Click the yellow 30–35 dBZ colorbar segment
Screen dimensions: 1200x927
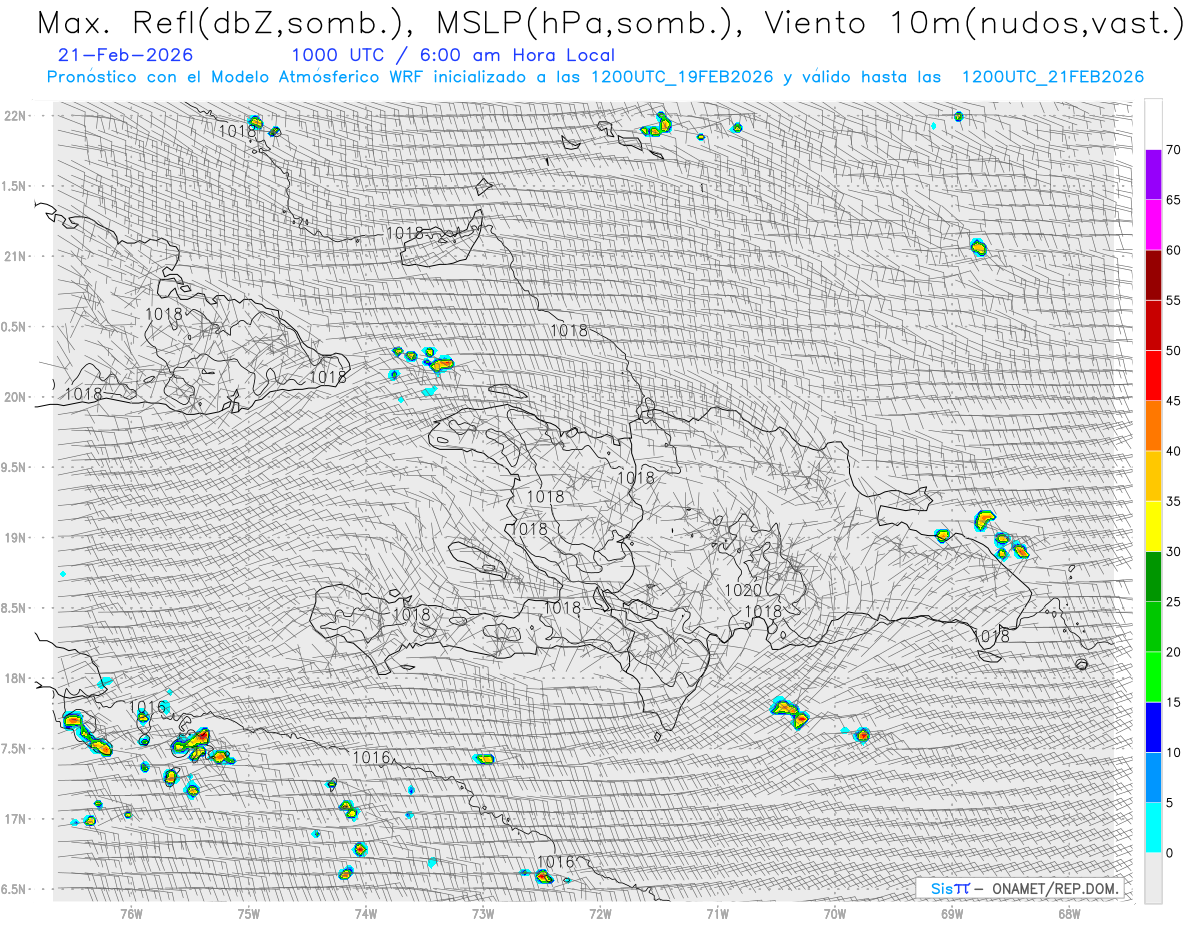click(x=1153, y=526)
